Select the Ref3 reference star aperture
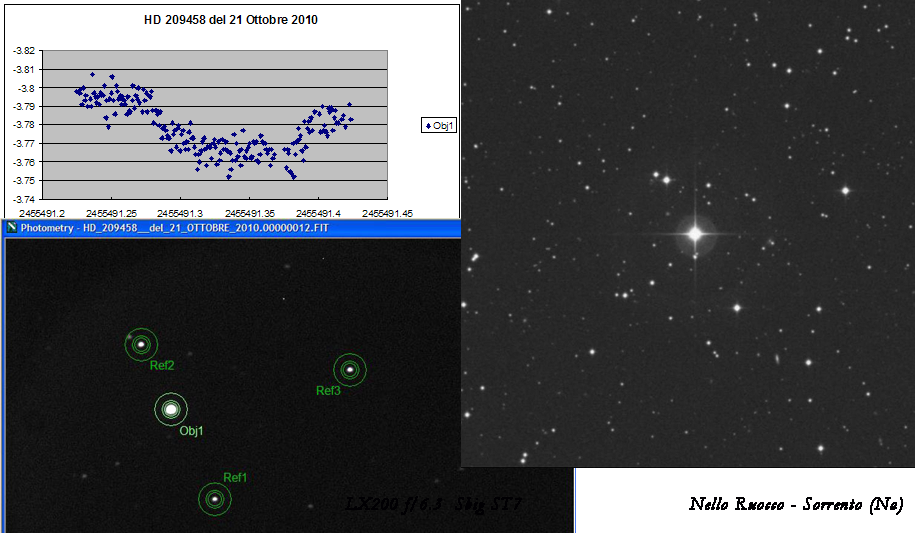 click(x=349, y=370)
